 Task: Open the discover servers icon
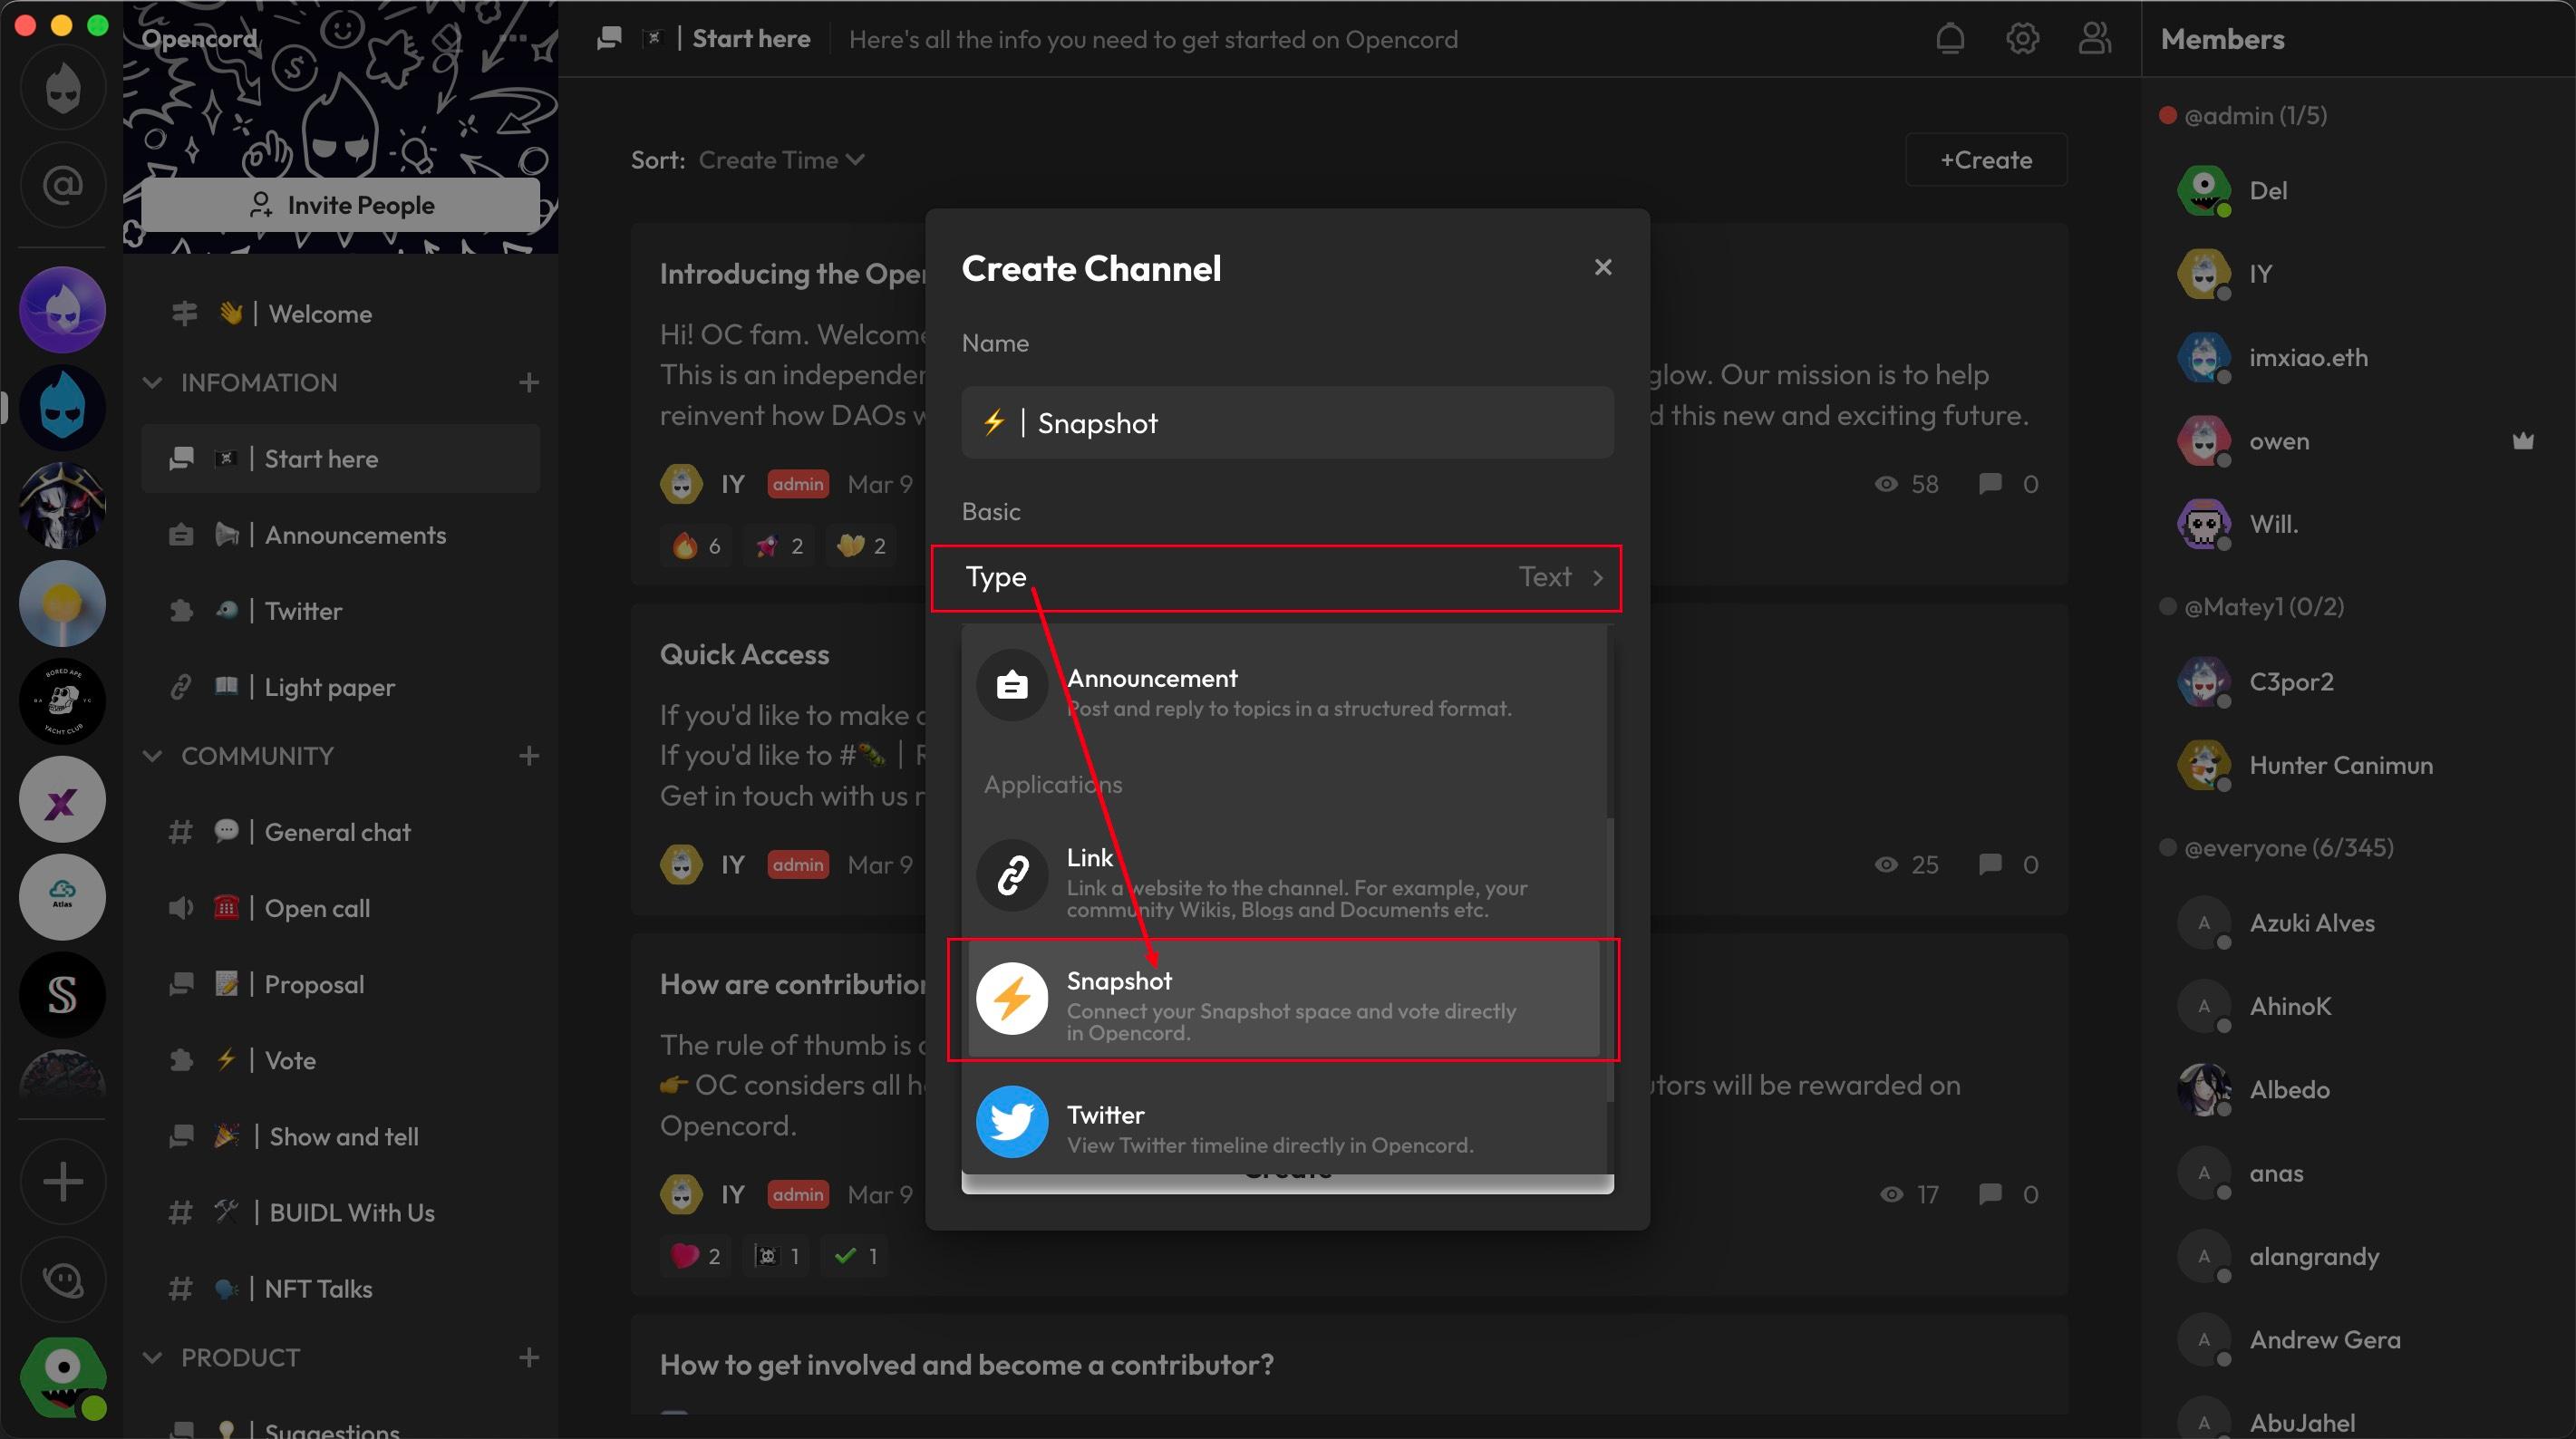(x=63, y=1279)
